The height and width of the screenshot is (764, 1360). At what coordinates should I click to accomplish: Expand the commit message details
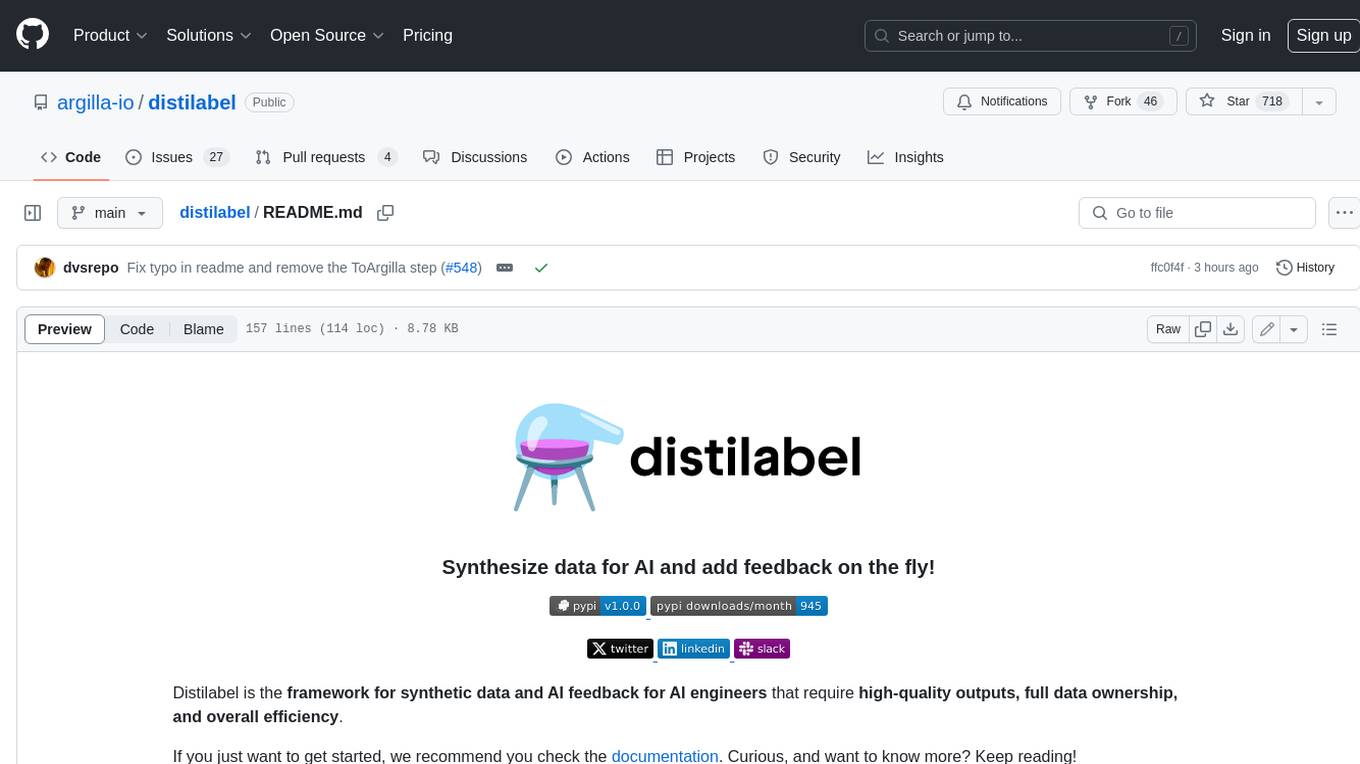[x=505, y=268]
